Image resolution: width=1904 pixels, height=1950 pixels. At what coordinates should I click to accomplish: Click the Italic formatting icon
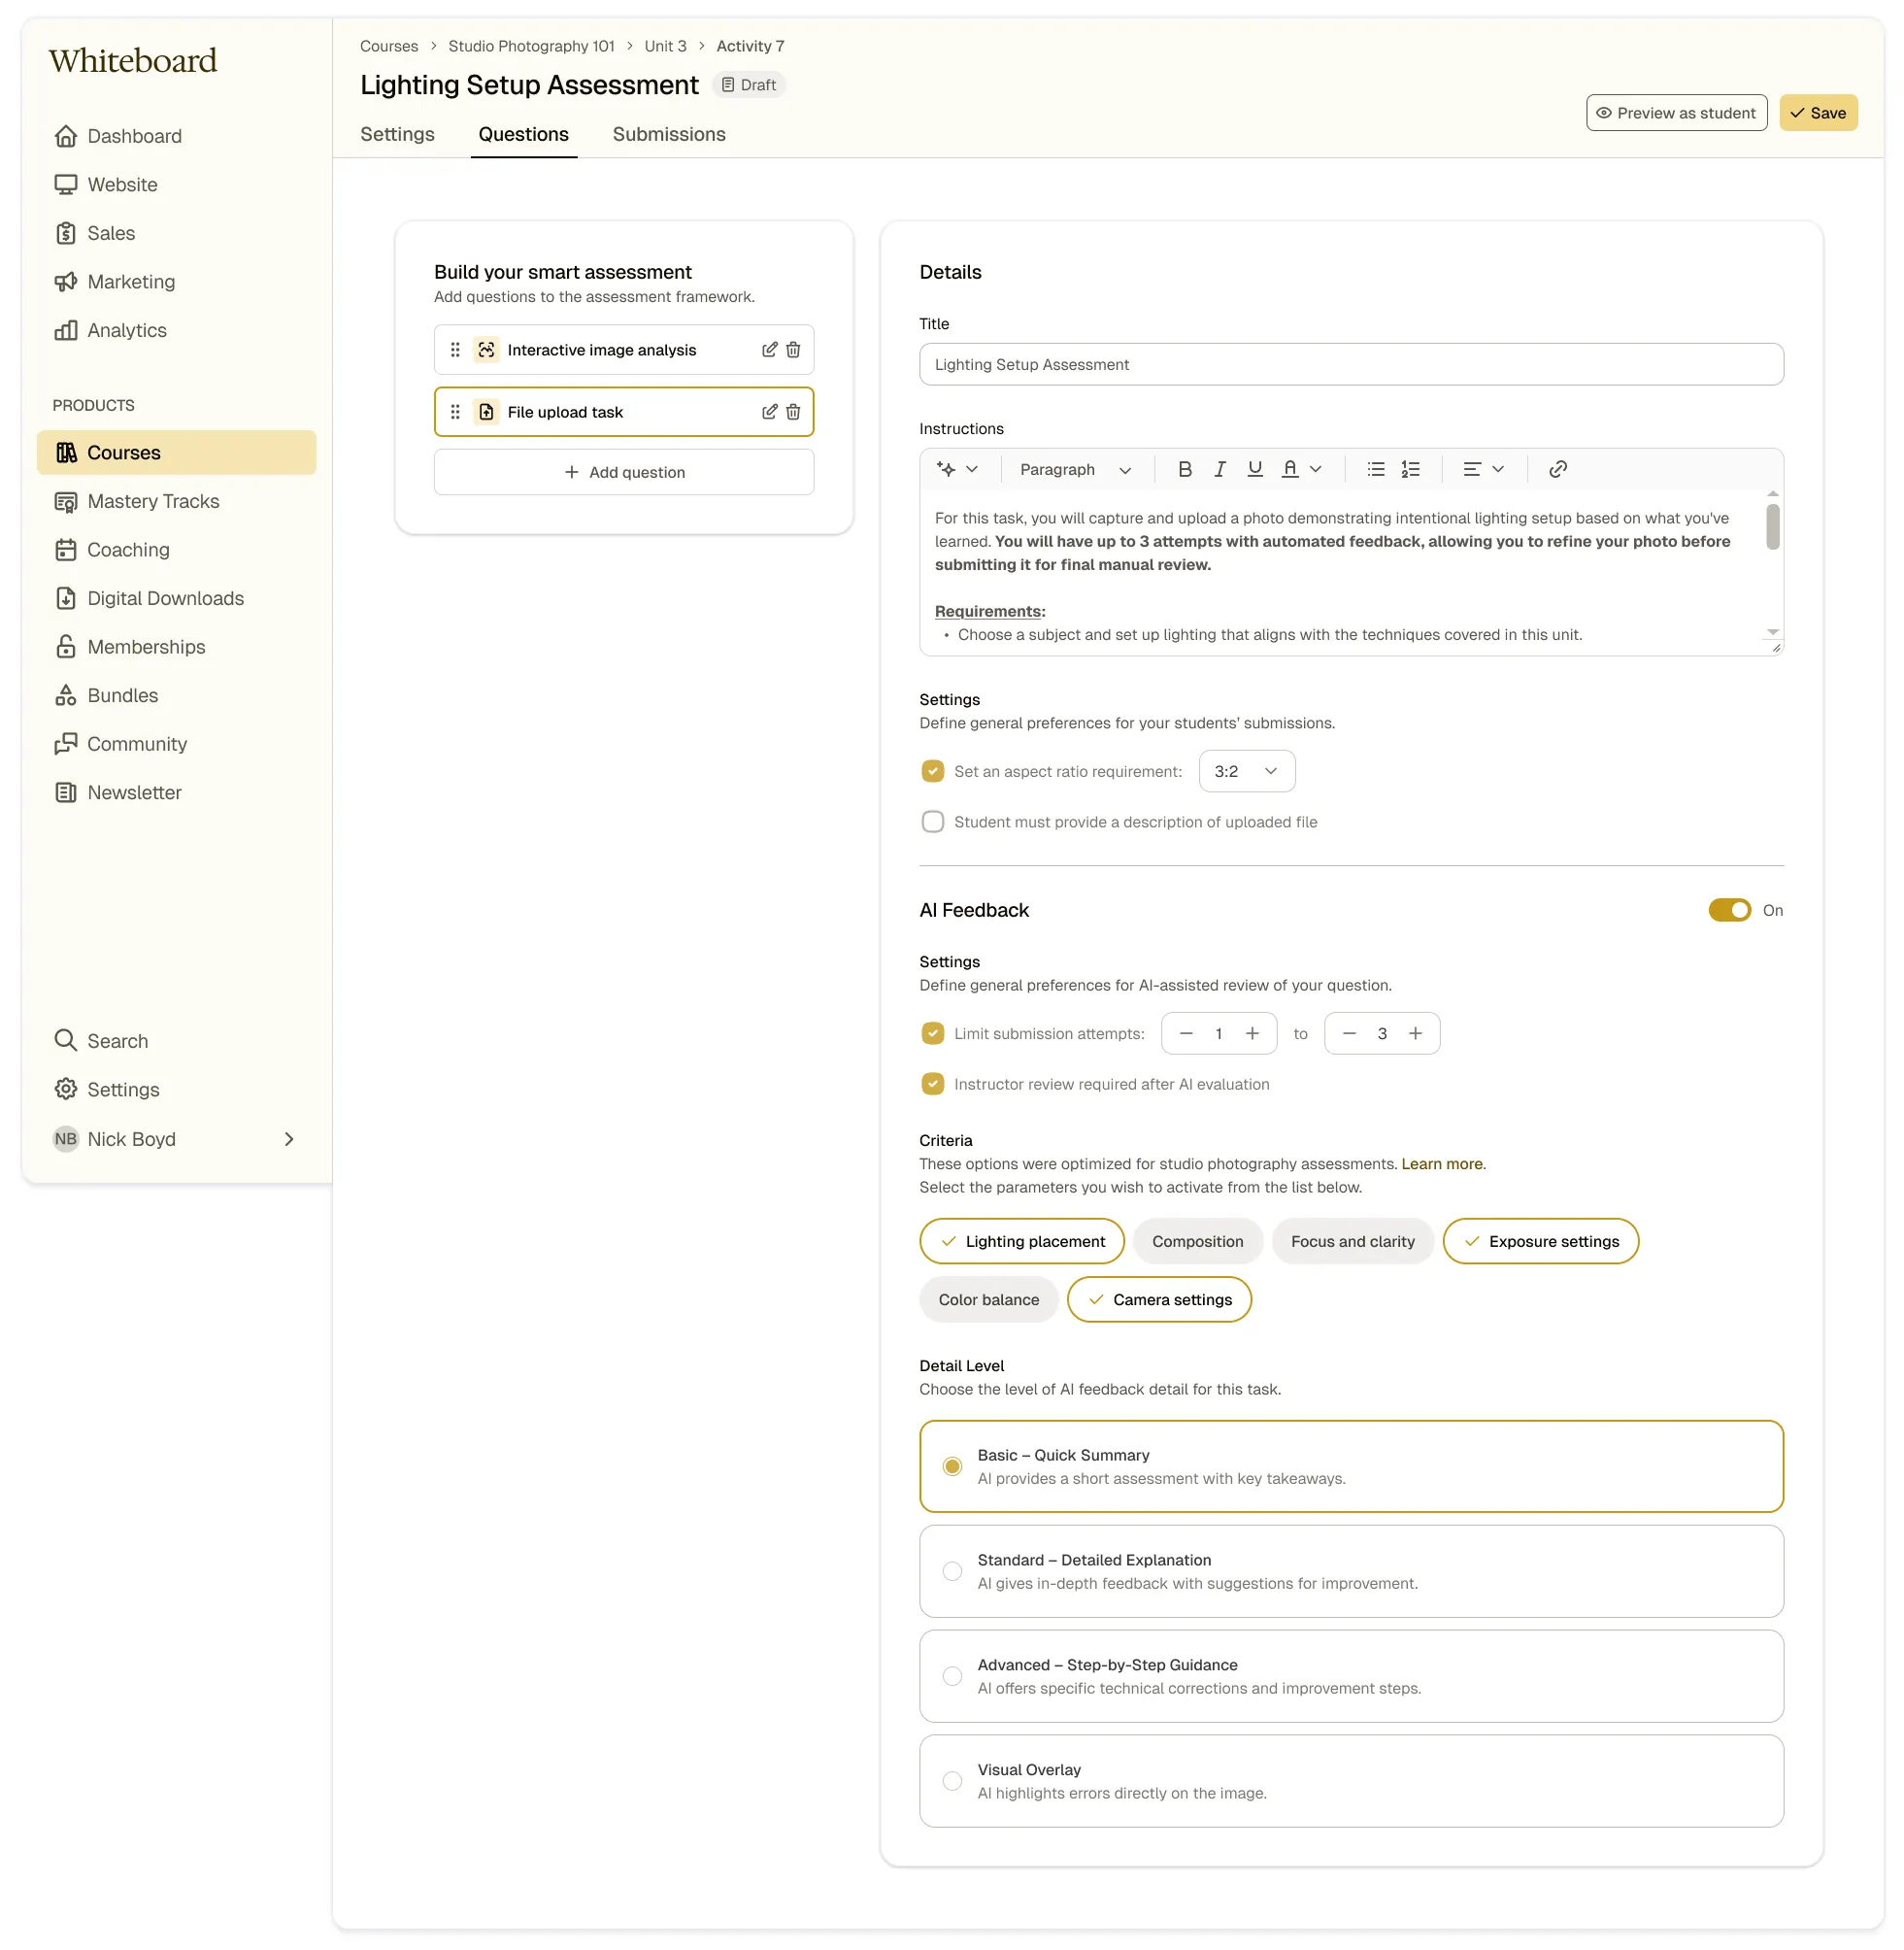1219,469
